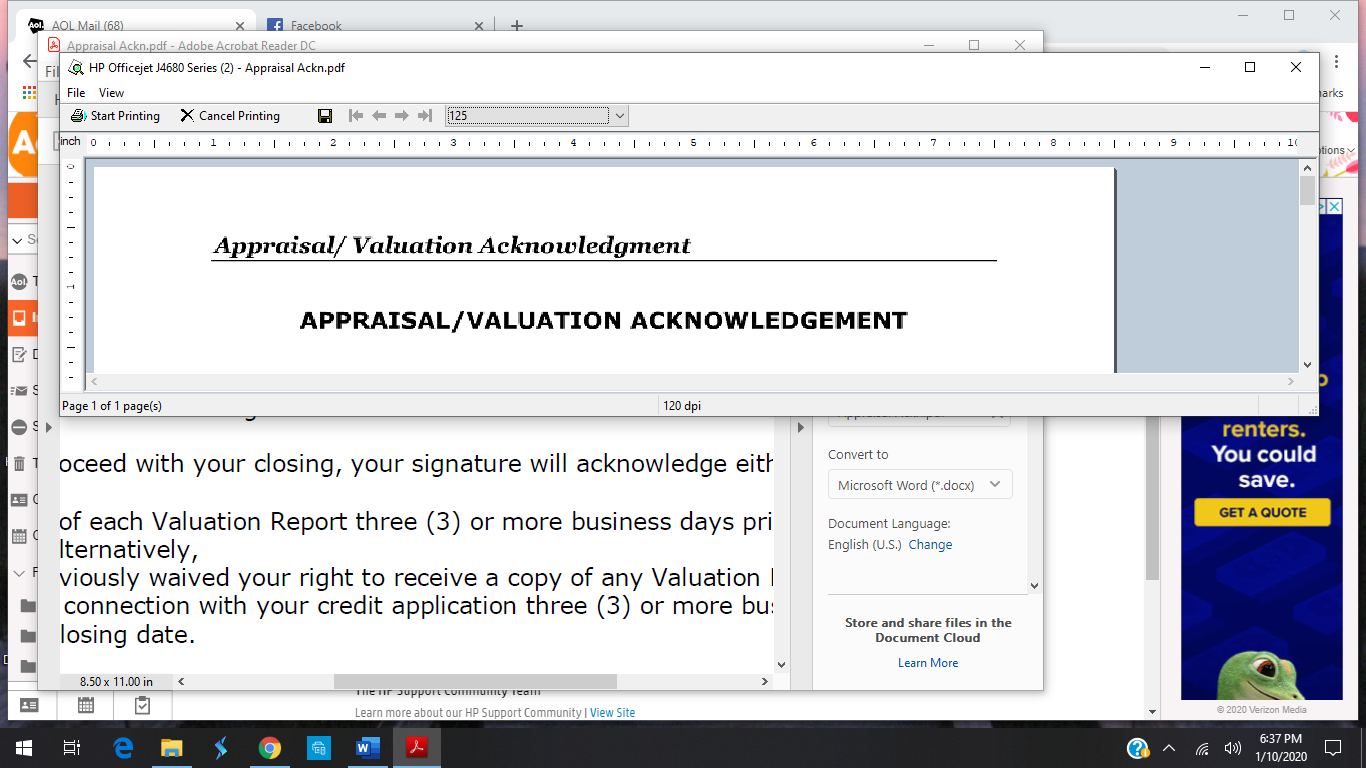This screenshot has width=1366, height=768.
Task: Open the View menu in print preview
Action: pos(112,93)
